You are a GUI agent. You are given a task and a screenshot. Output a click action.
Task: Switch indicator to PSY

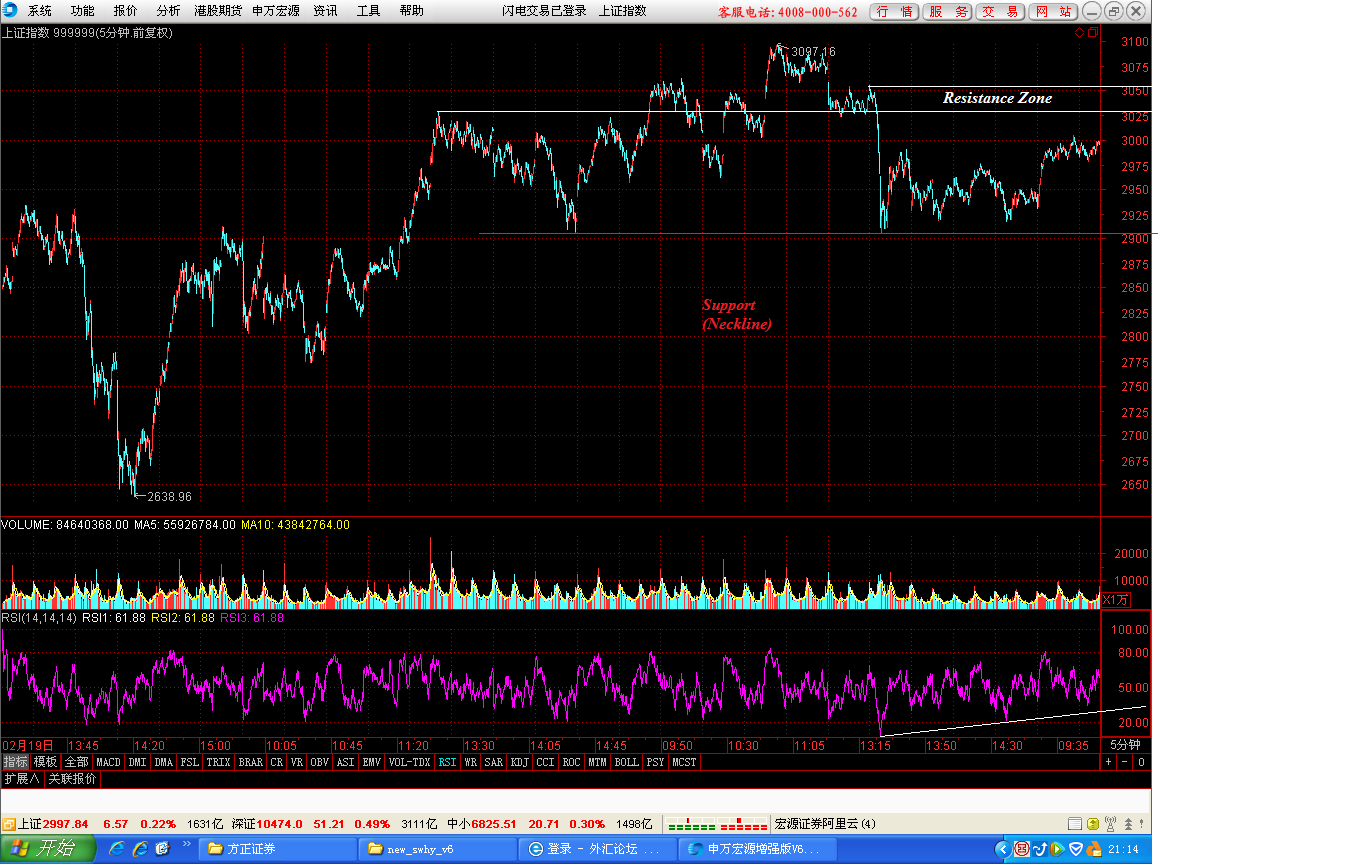coord(656,762)
